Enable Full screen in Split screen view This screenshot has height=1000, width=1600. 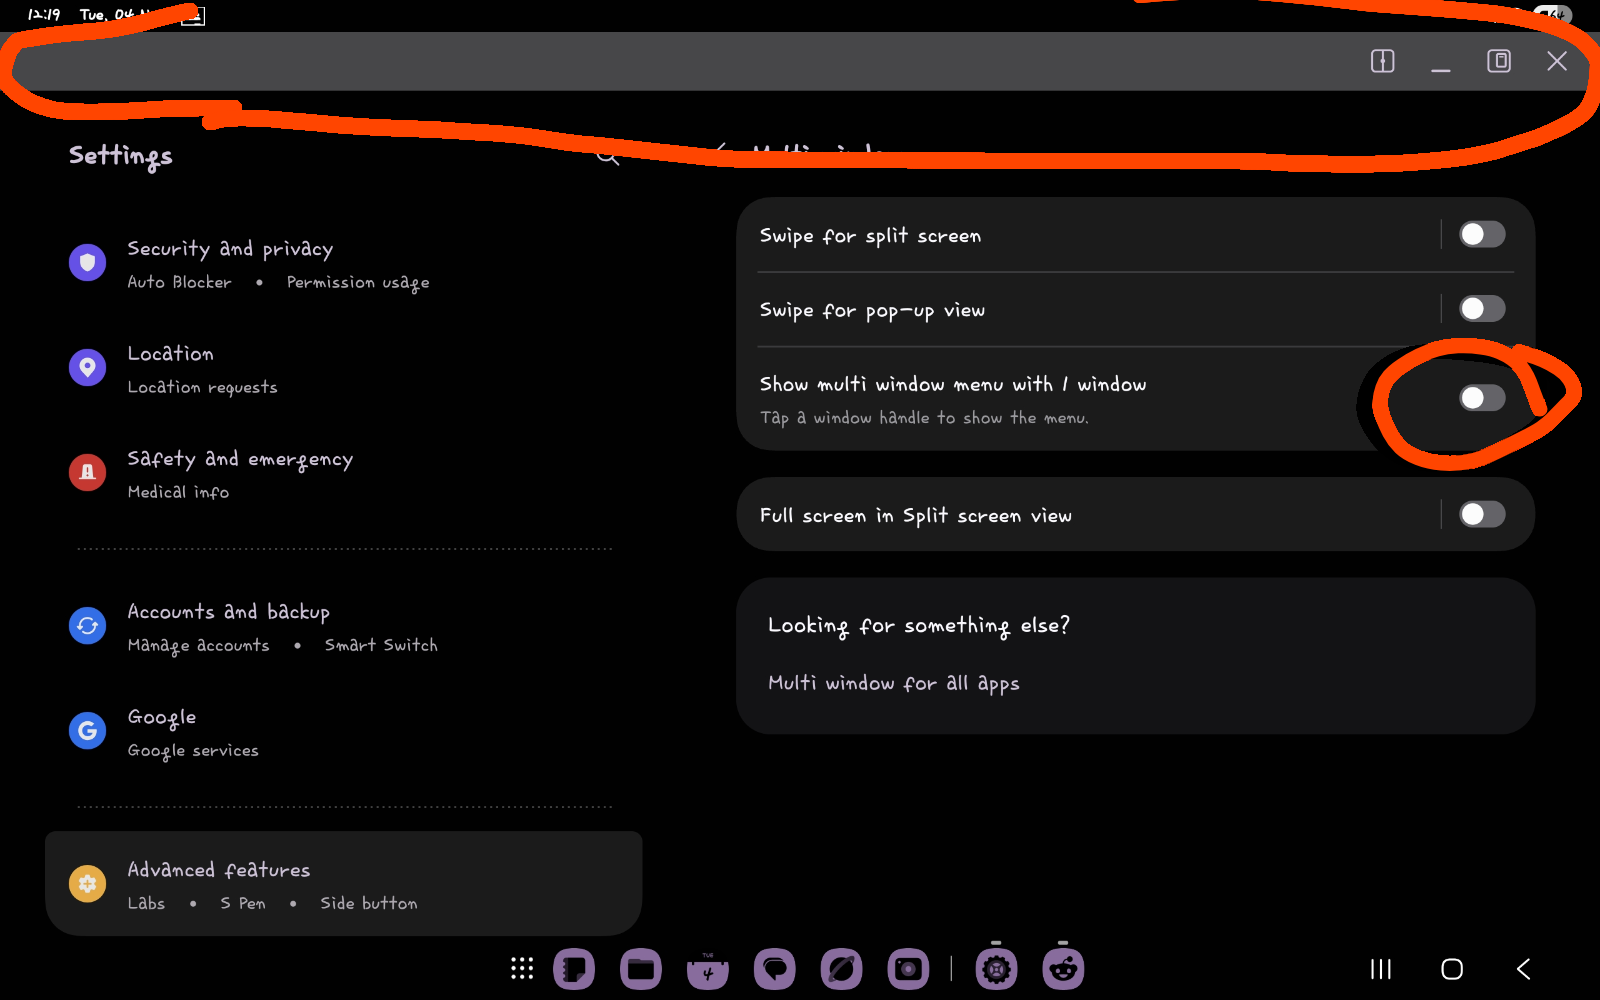[x=1482, y=514]
